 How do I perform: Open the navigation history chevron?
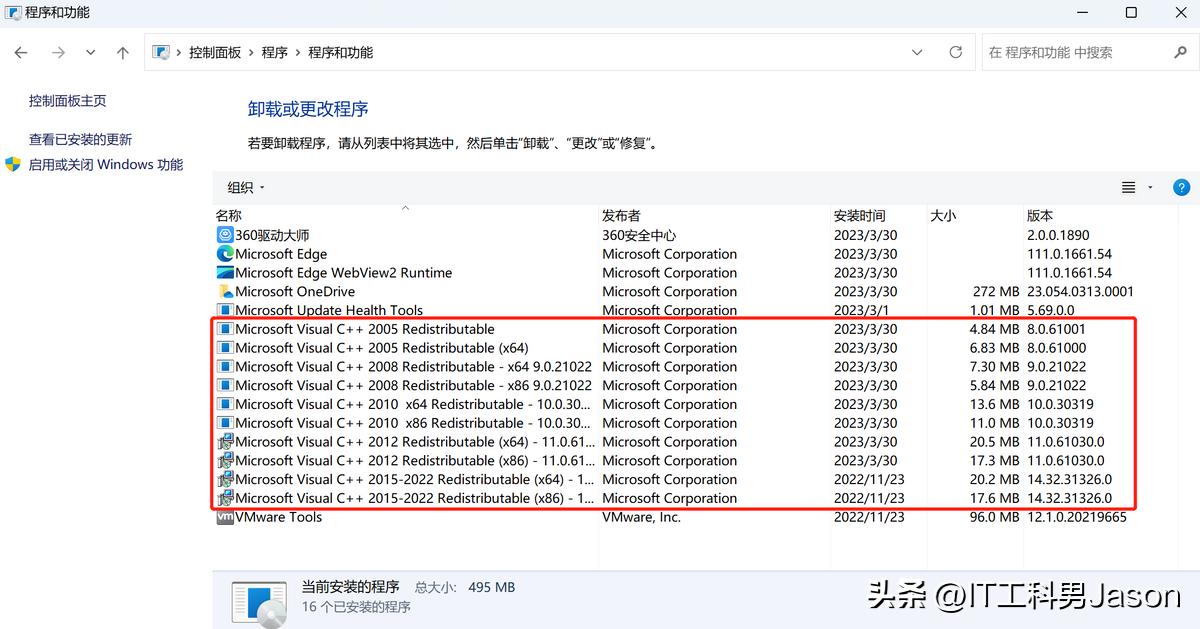tap(90, 52)
